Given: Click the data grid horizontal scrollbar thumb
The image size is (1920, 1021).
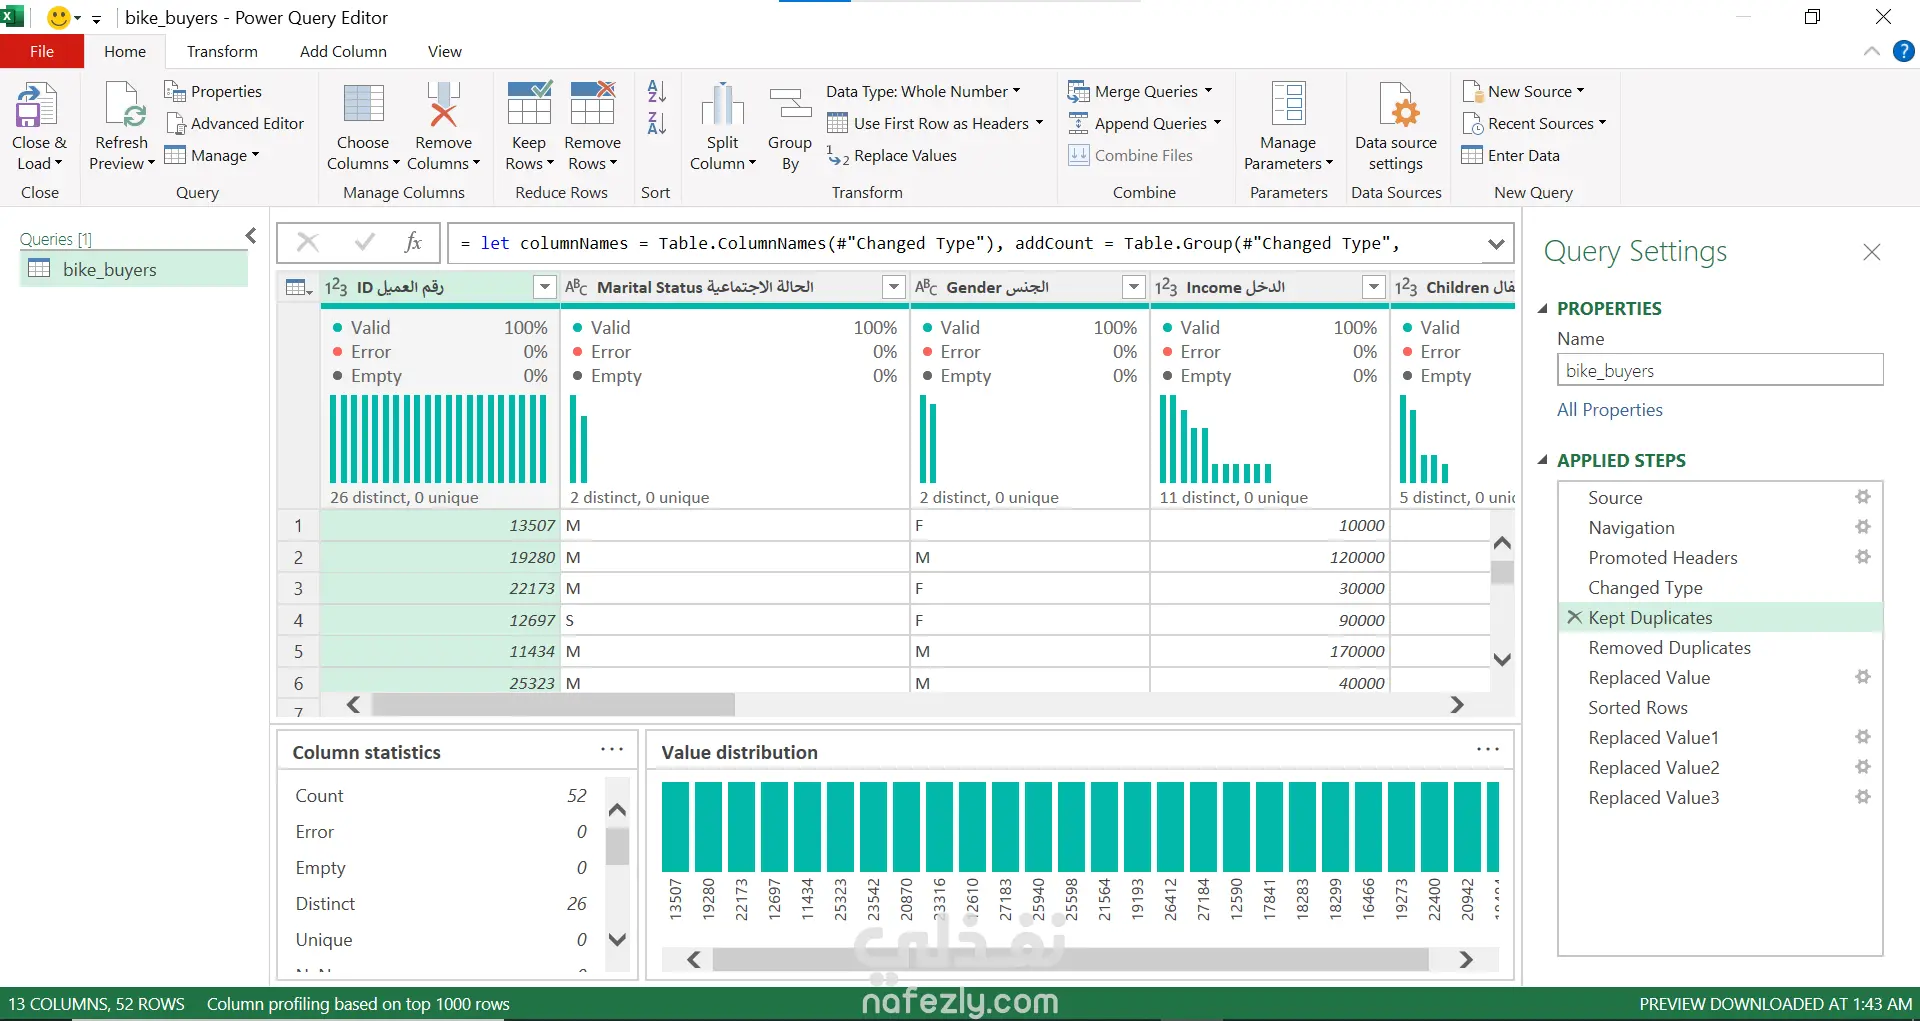Looking at the screenshot, I should (x=553, y=705).
